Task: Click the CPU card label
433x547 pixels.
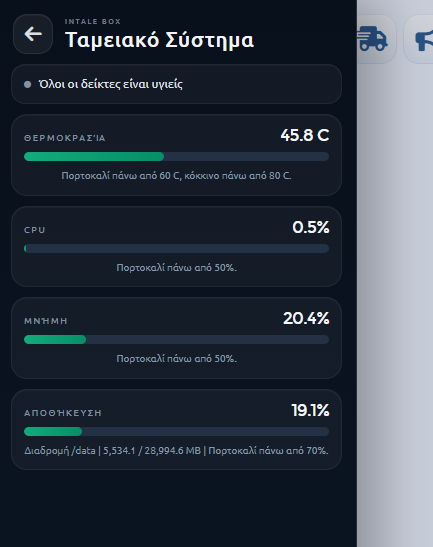Action: 35,230
